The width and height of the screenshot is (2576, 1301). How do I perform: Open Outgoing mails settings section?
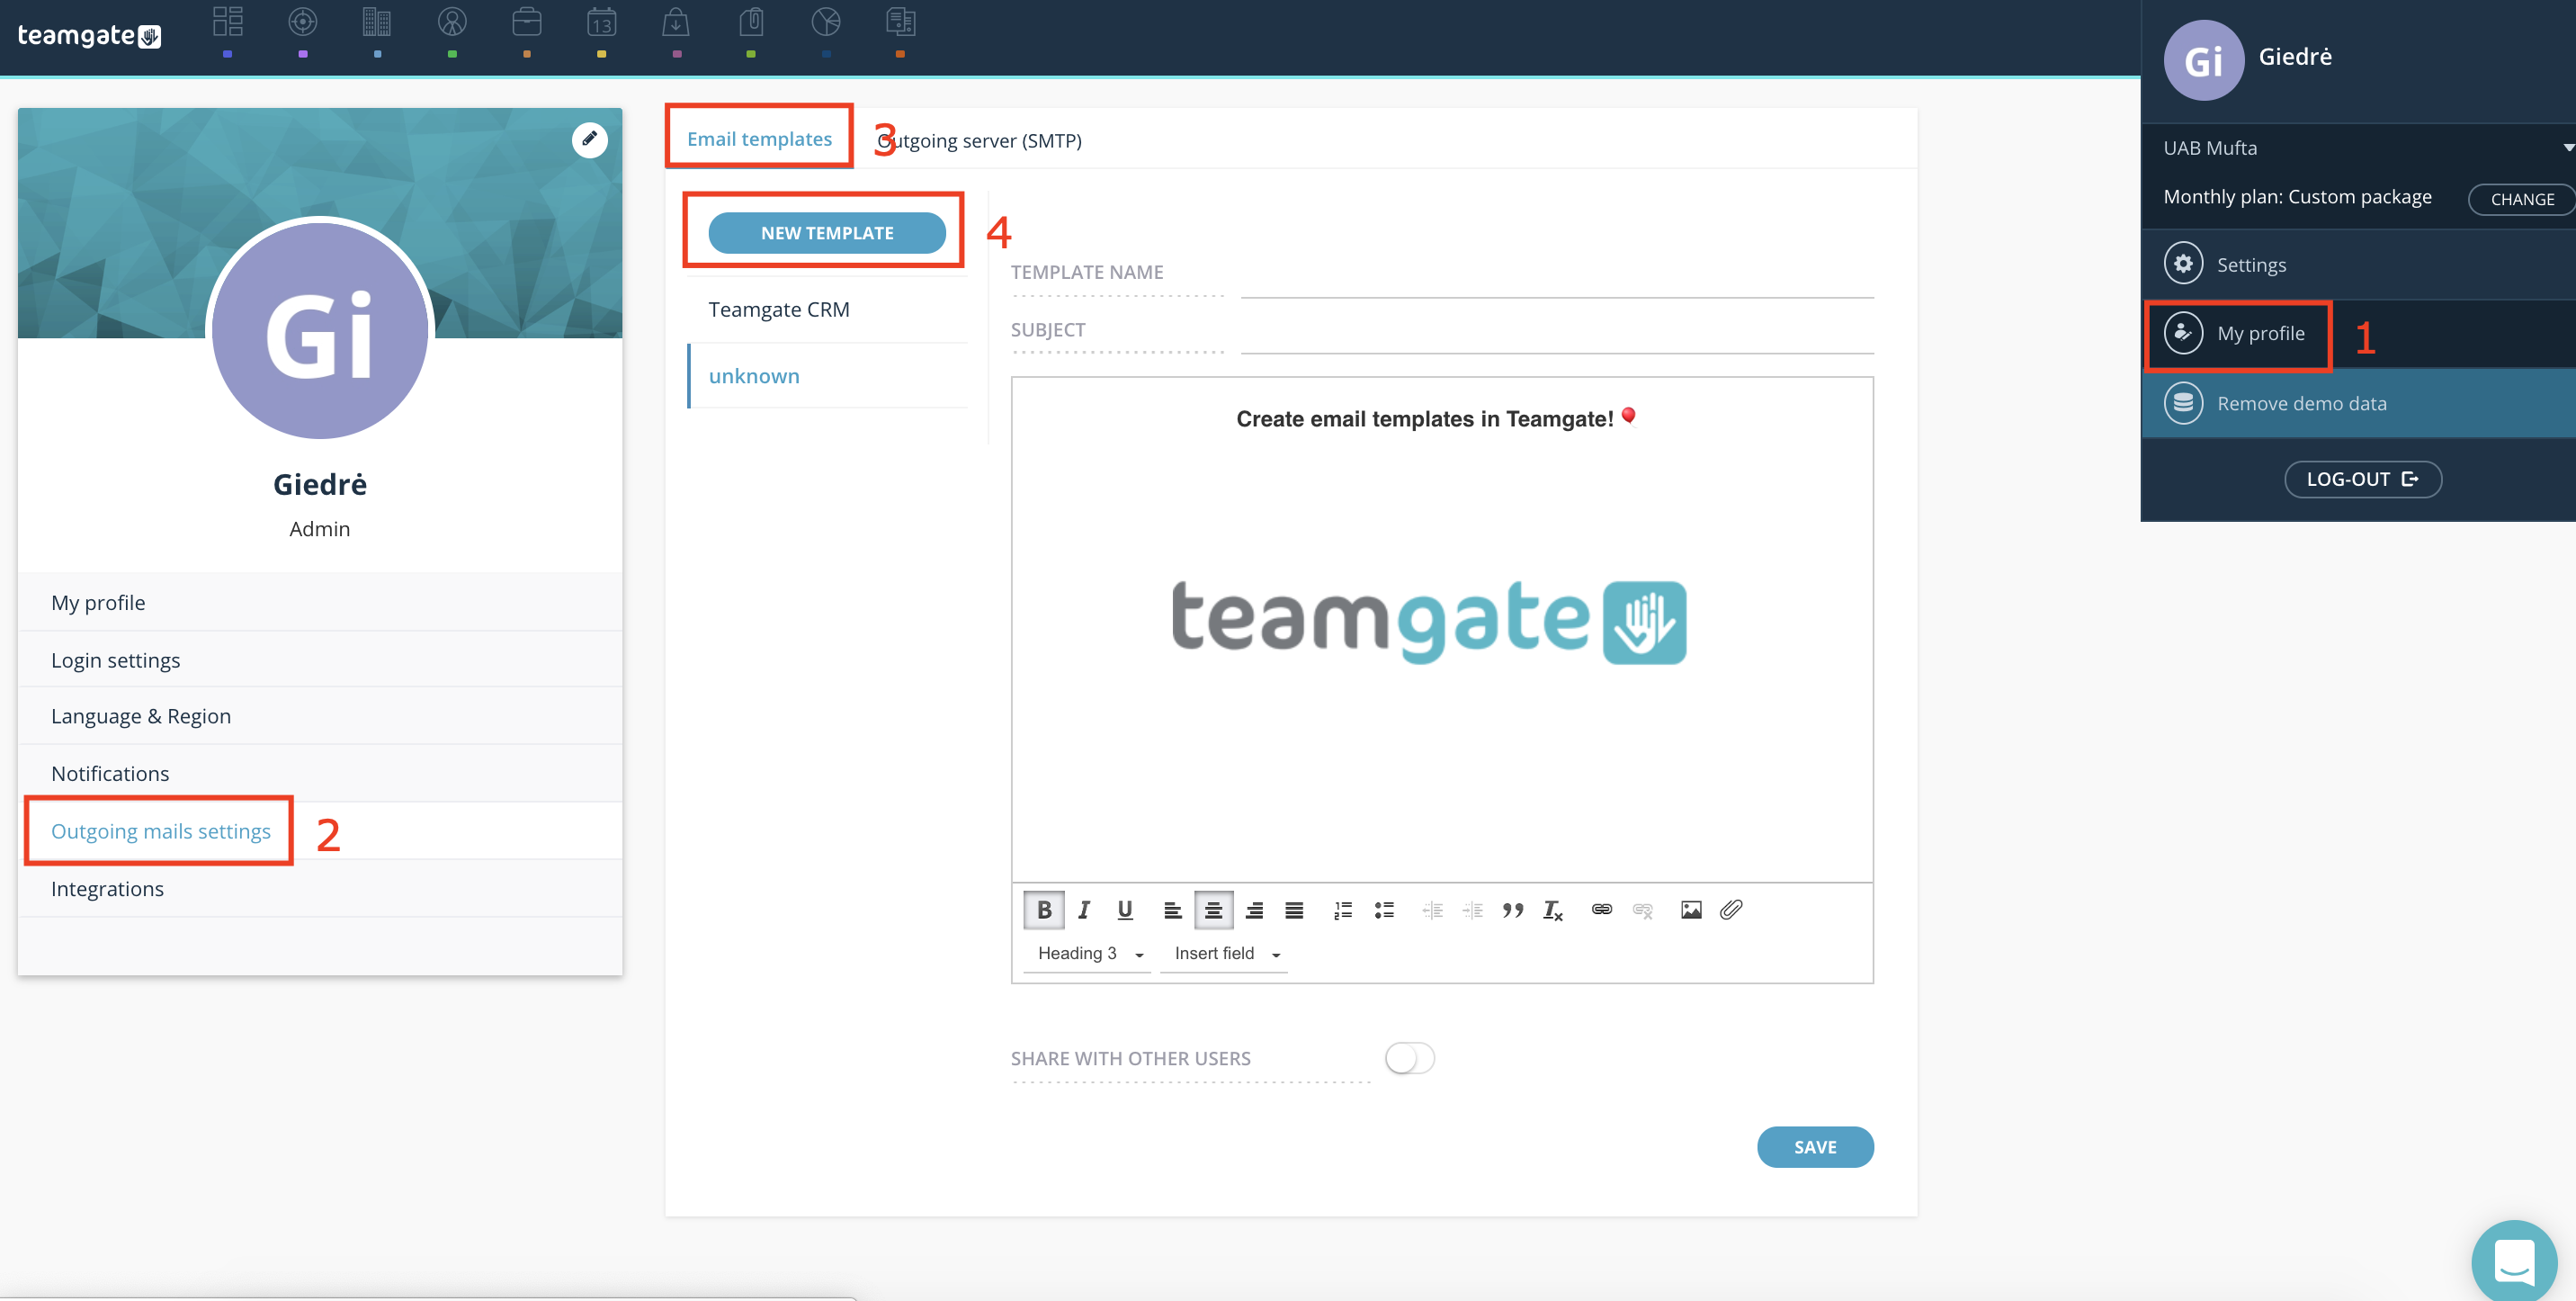tap(320, 831)
